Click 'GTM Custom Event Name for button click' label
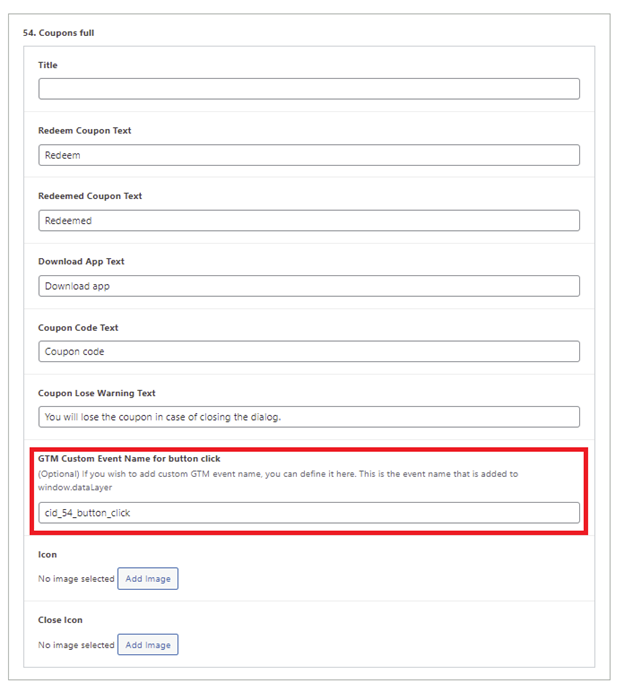624x683 pixels. [129, 458]
